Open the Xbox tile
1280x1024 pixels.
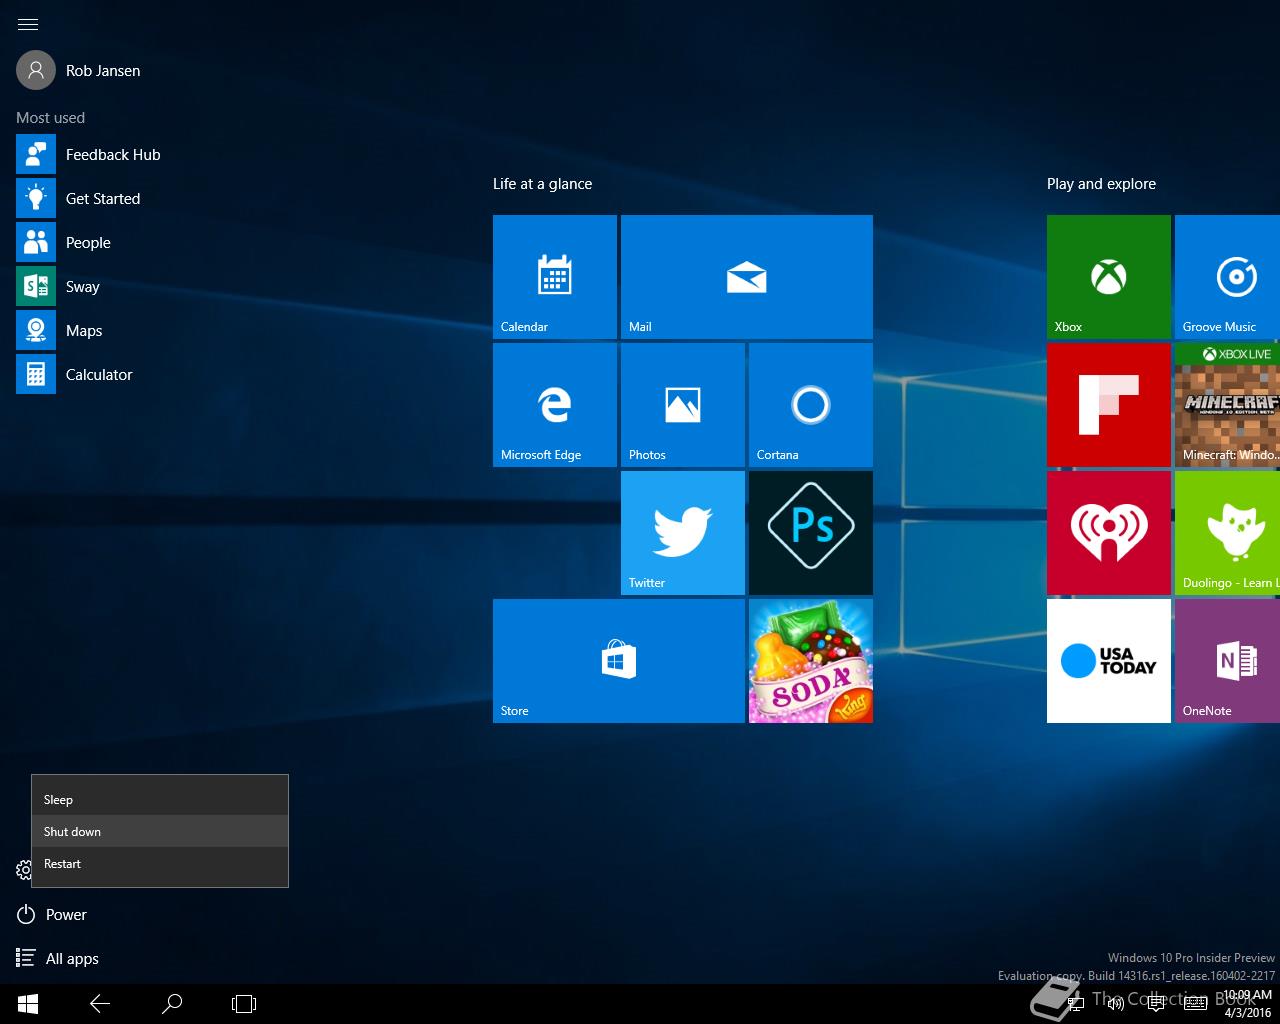click(x=1109, y=277)
